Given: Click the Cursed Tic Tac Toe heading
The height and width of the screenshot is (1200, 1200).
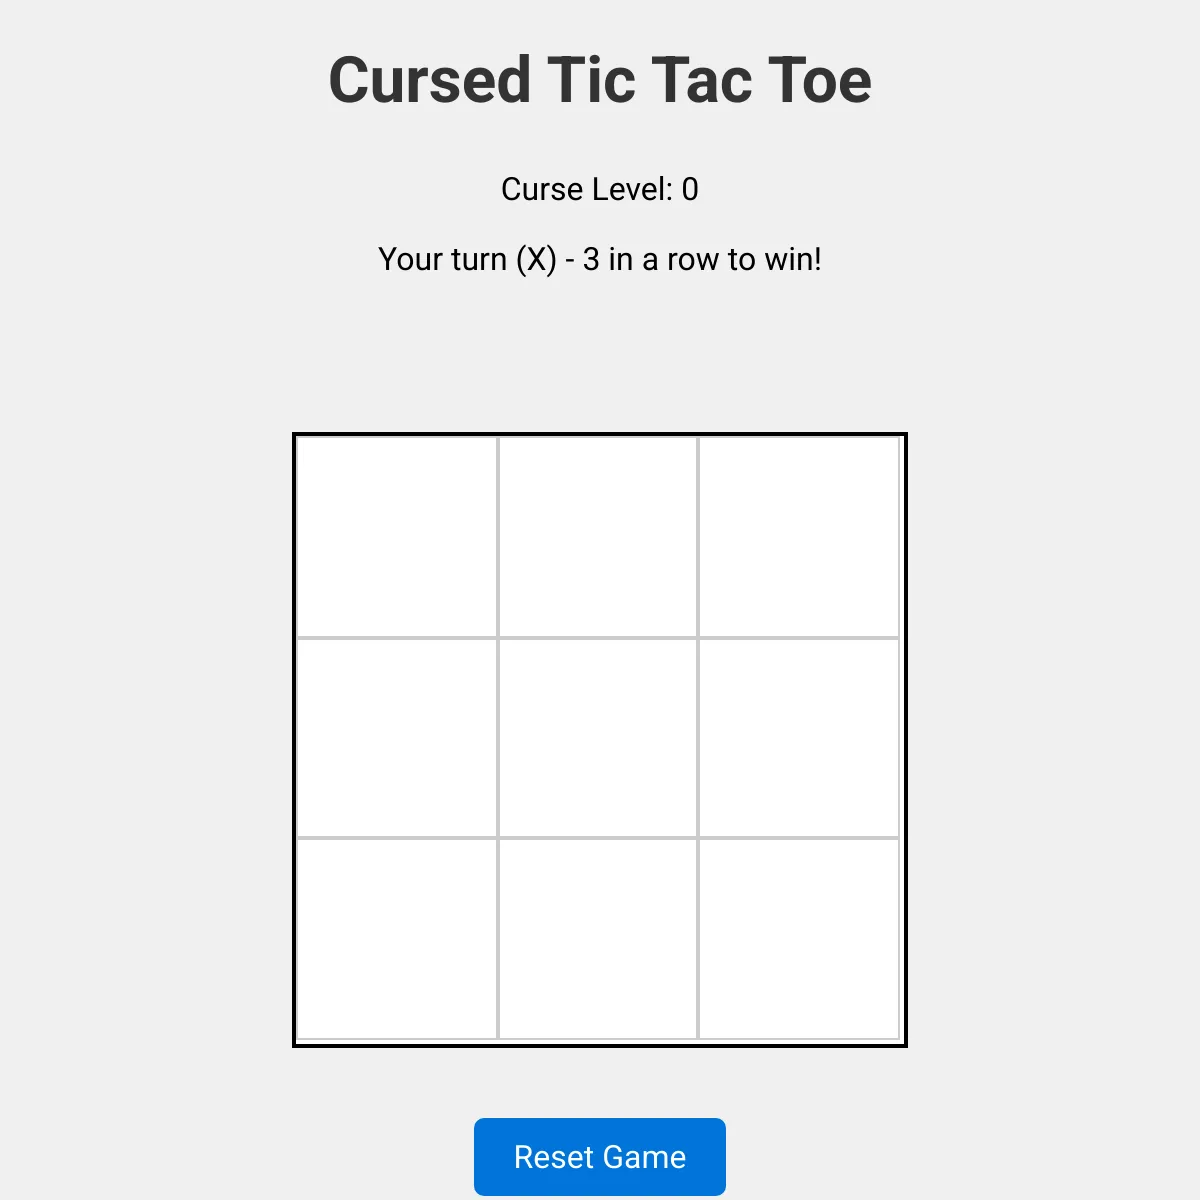Looking at the screenshot, I should [x=600, y=80].
